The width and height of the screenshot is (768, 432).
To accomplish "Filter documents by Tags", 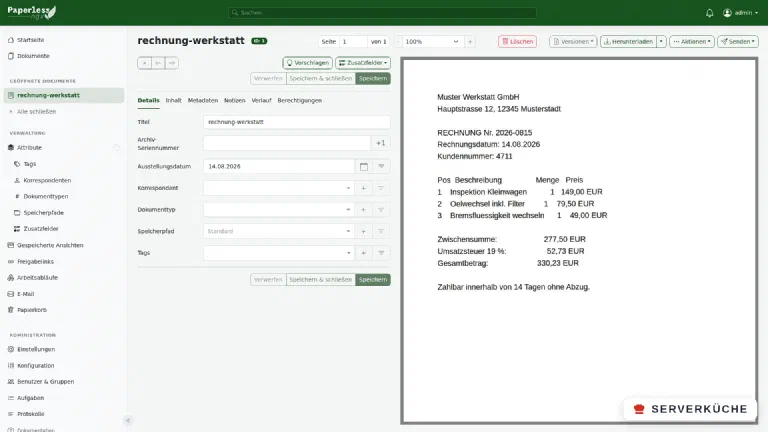I will click(x=381, y=253).
